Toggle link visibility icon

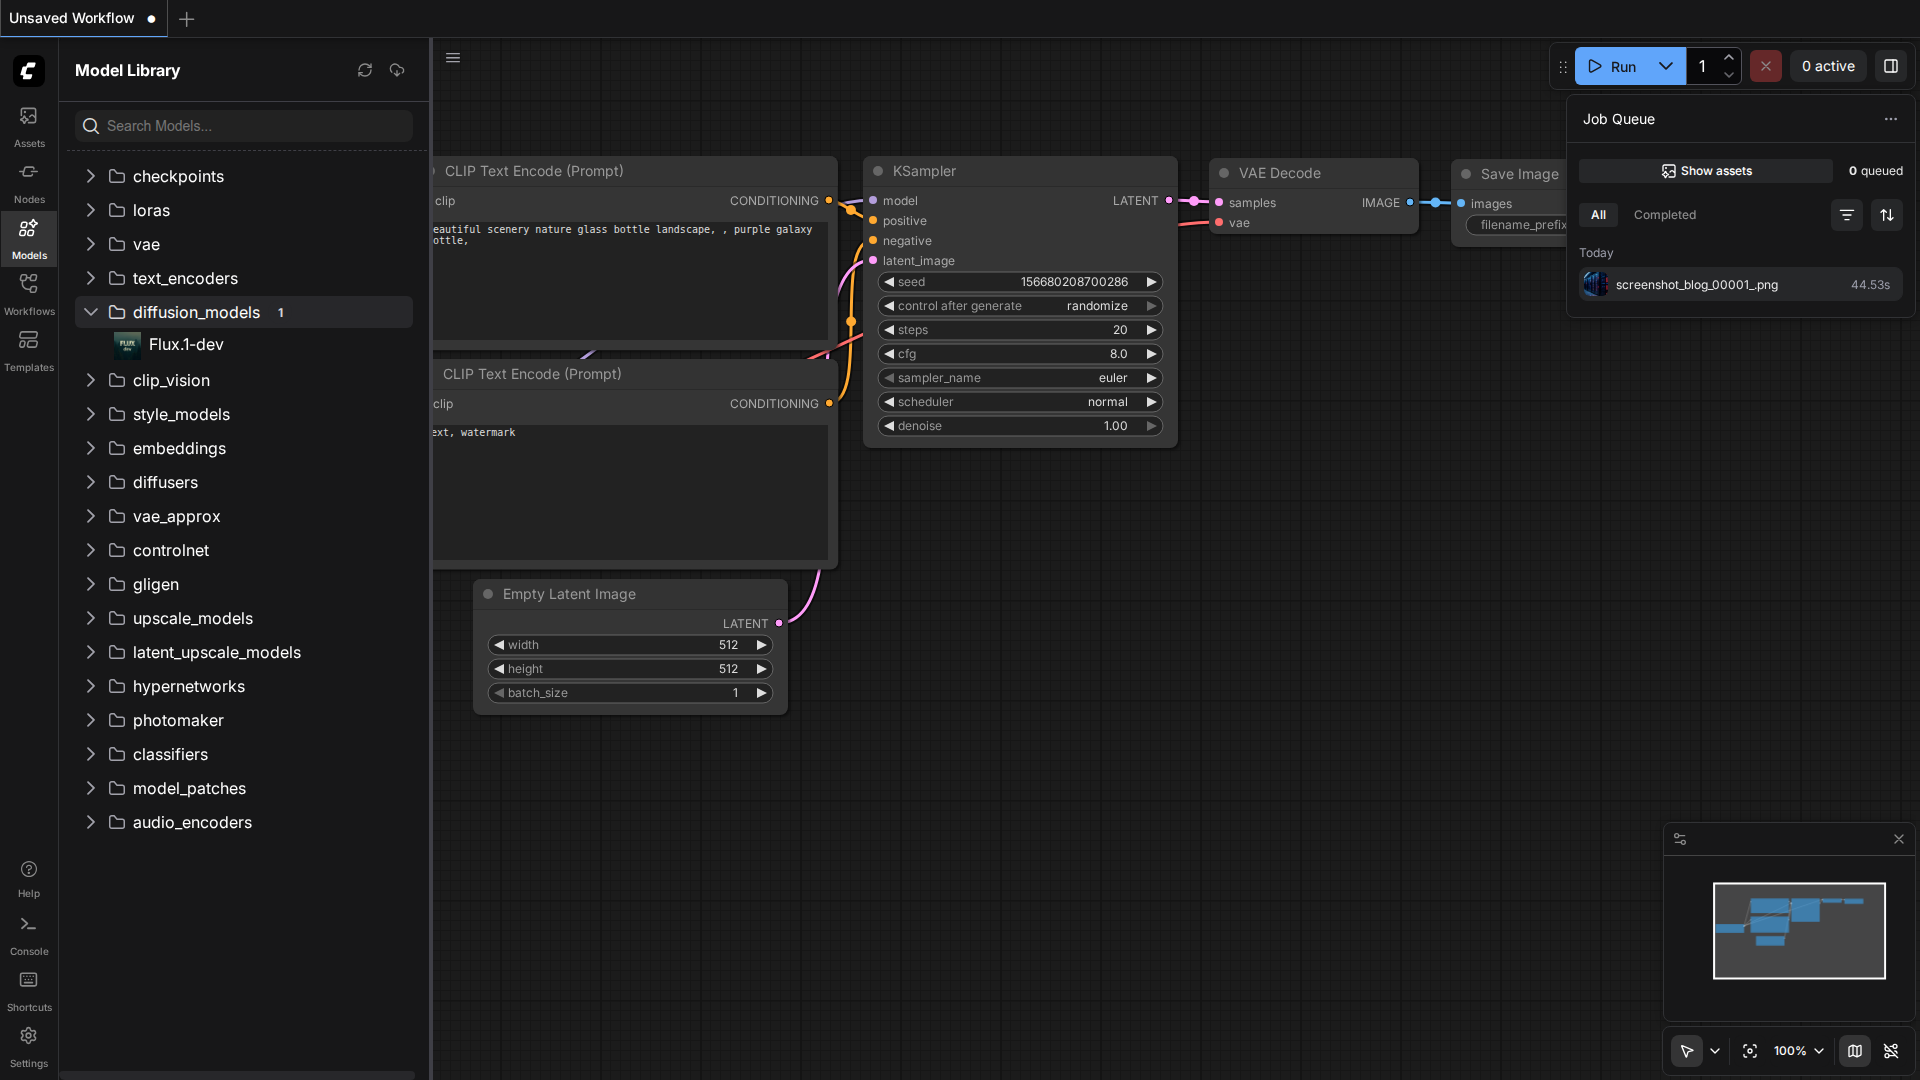(1891, 1051)
